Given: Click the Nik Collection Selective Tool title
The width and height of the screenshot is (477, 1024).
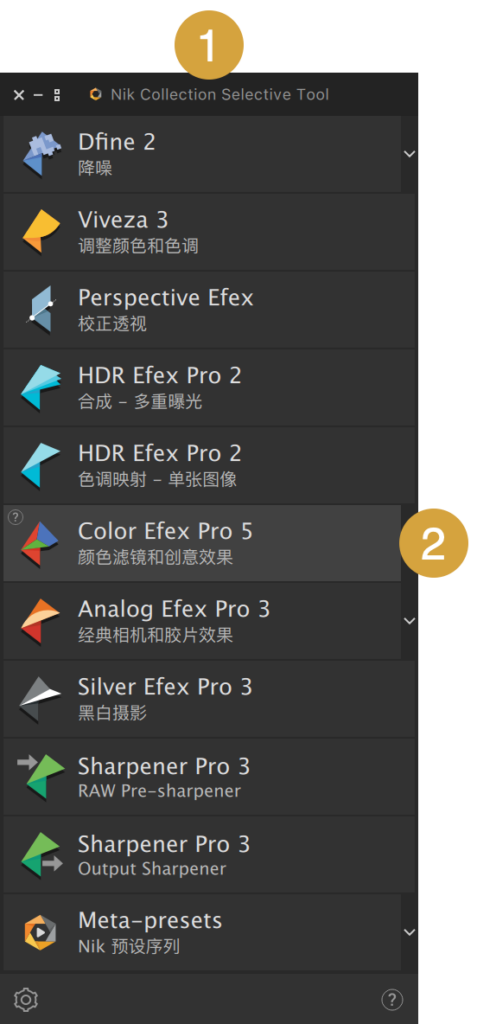Looking at the screenshot, I should [220, 95].
